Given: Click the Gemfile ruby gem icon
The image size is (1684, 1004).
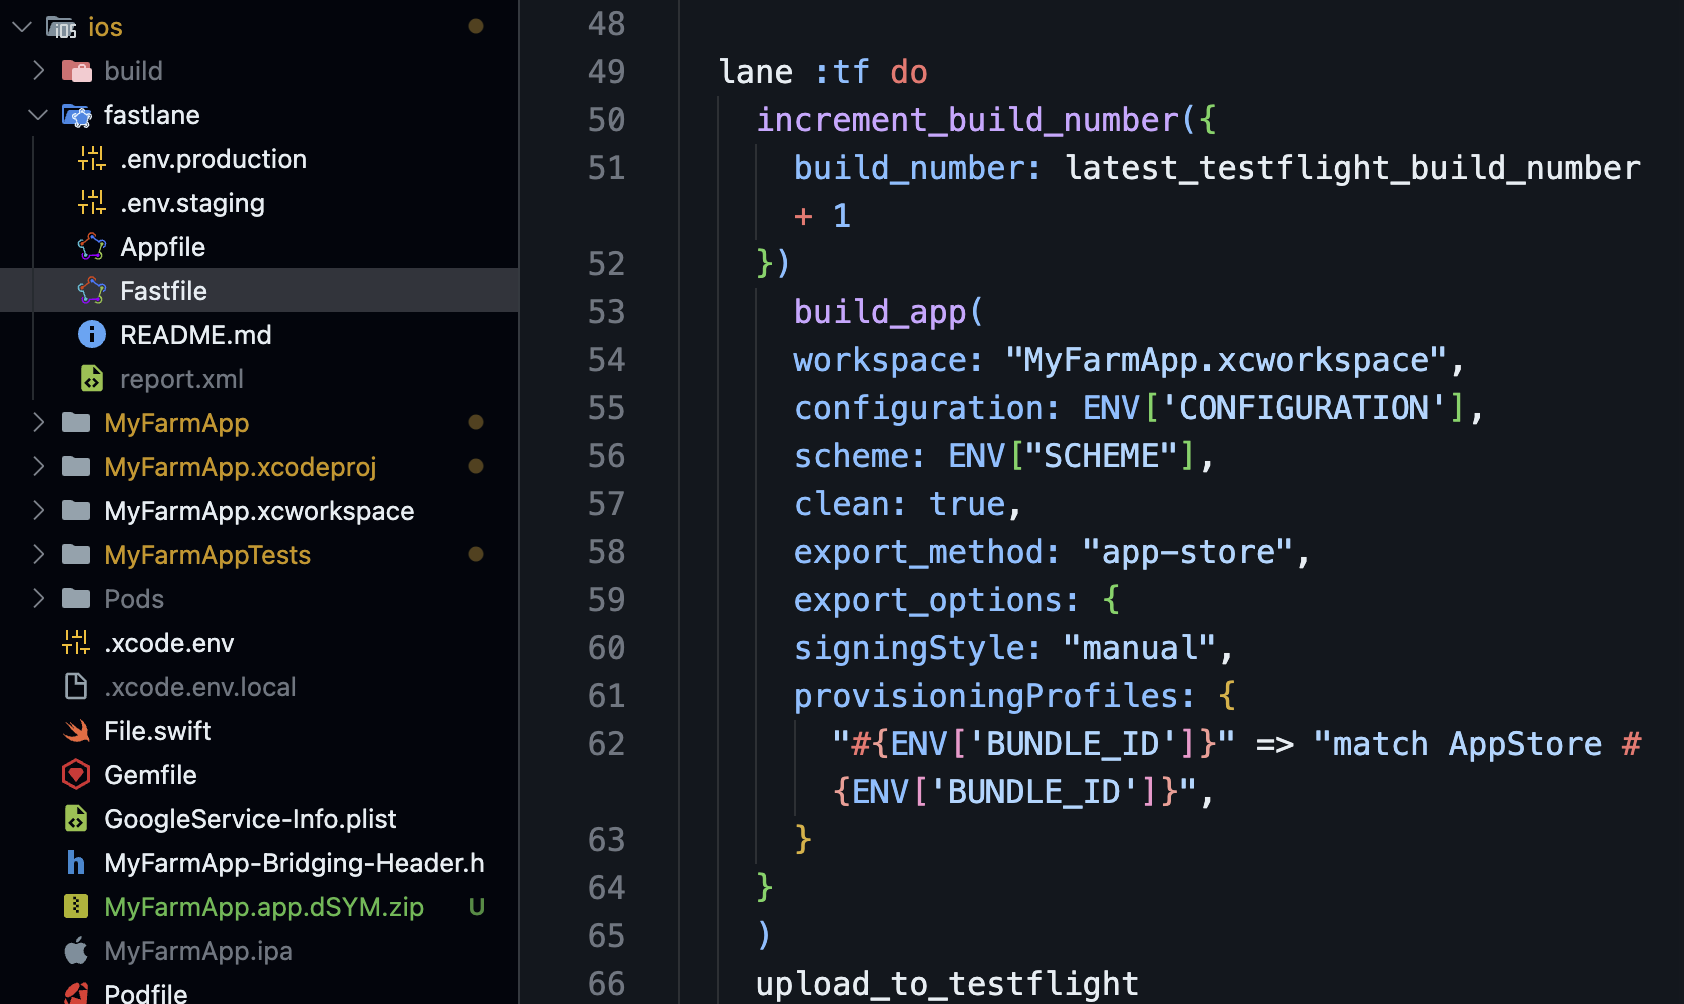Looking at the screenshot, I should pyautogui.click(x=76, y=775).
